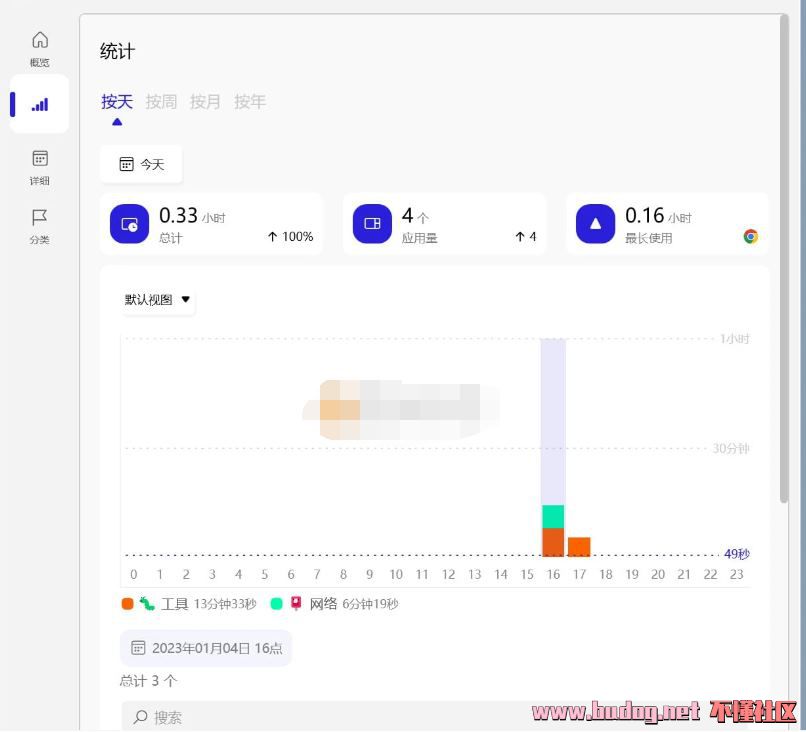Click the 2023年01月04日 16点 date chip
This screenshot has height=732, width=806.
tap(206, 648)
